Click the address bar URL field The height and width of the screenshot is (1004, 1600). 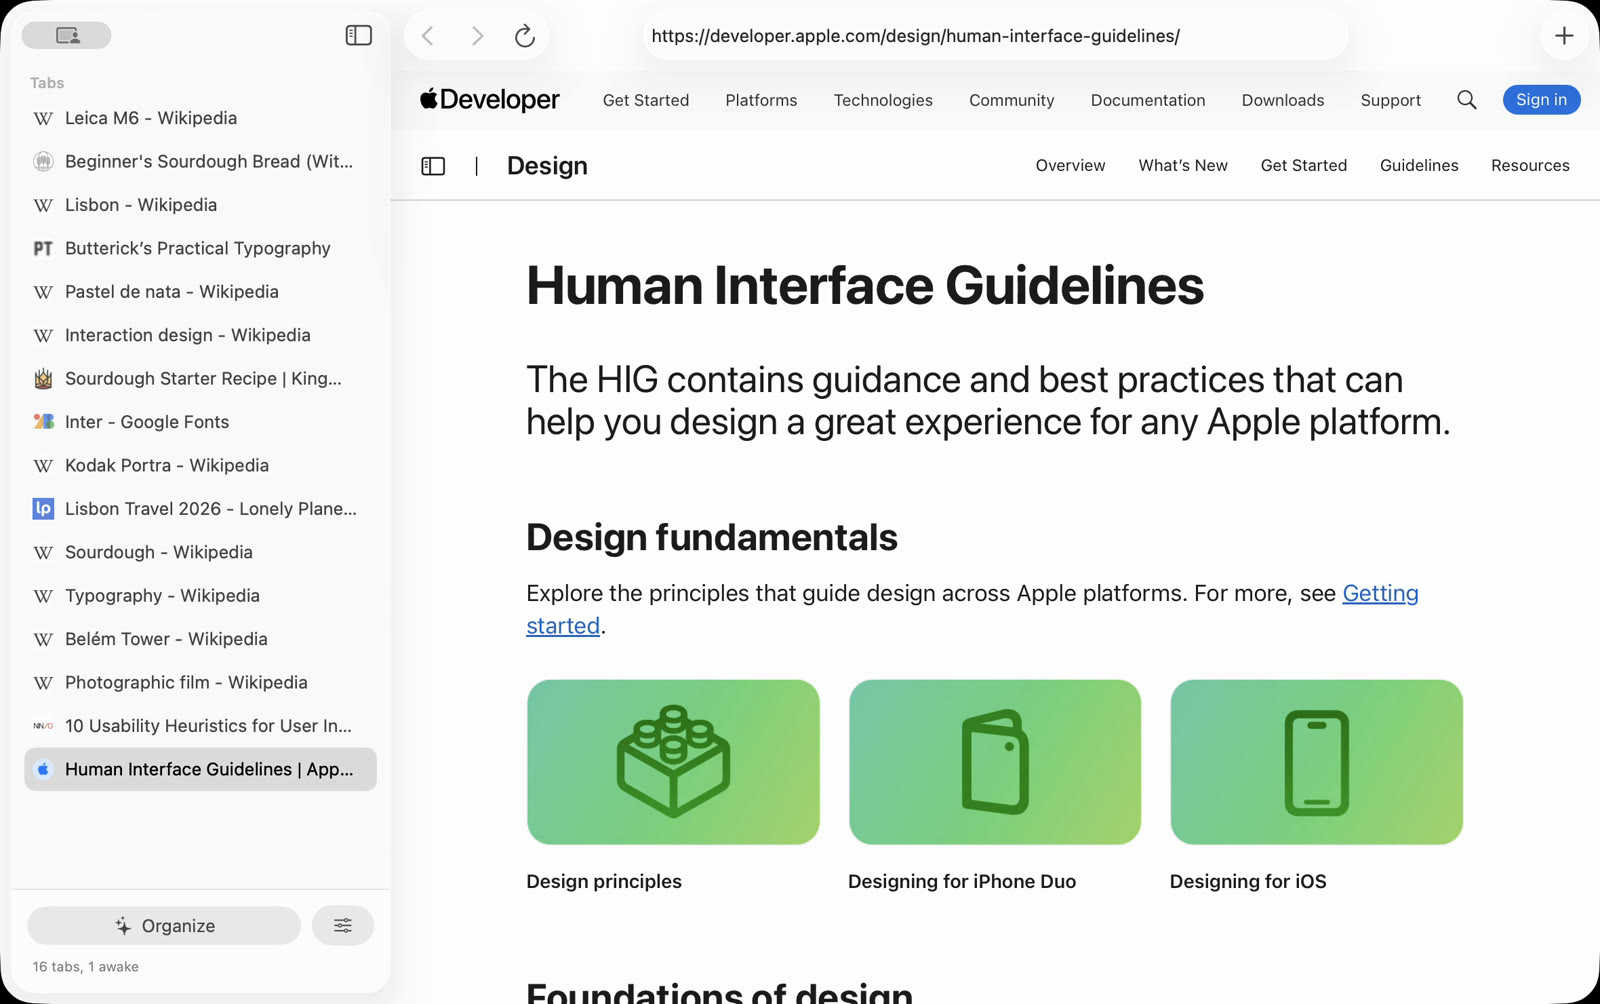[x=995, y=36]
